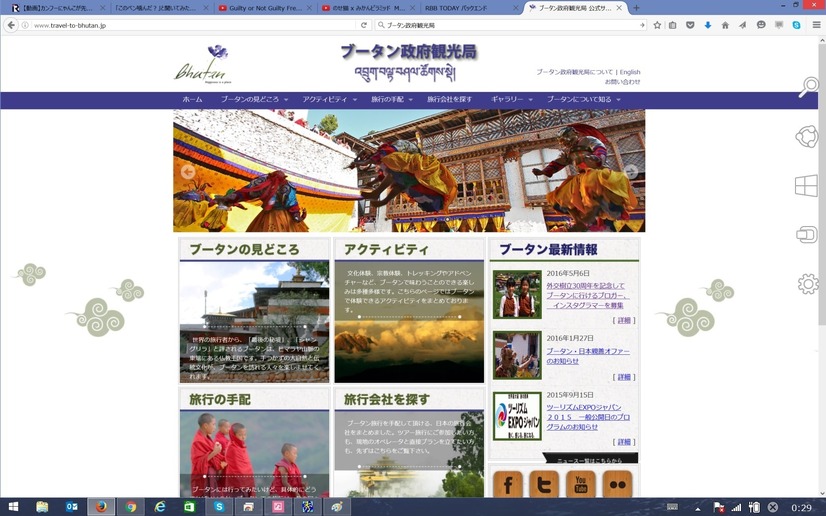Click the Bhutan logo at top left
Screen dimensions: 826x516
pyautogui.click(x=203, y=65)
